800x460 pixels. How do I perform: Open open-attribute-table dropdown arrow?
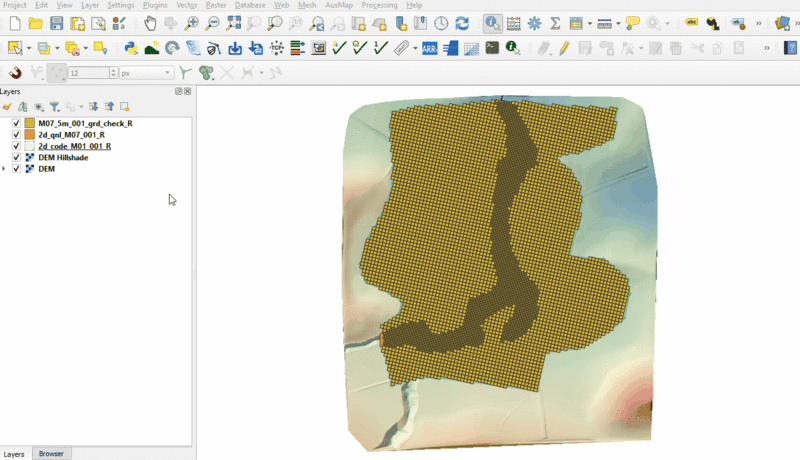coord(589,23)
